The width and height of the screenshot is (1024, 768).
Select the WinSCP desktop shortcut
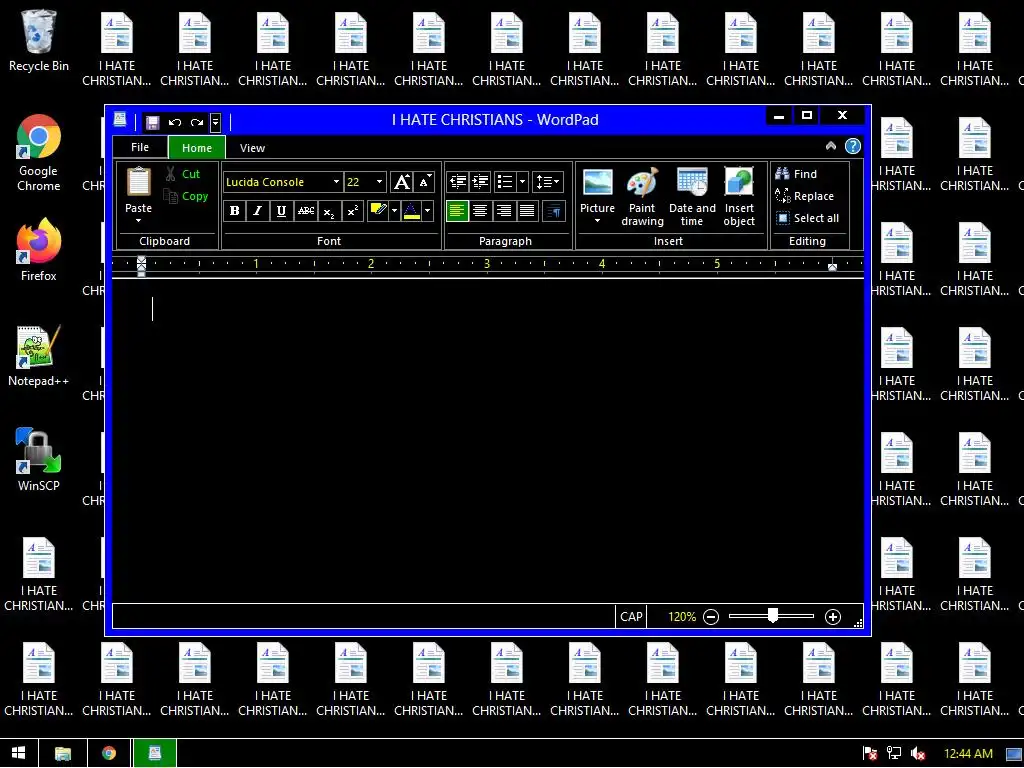39,460
